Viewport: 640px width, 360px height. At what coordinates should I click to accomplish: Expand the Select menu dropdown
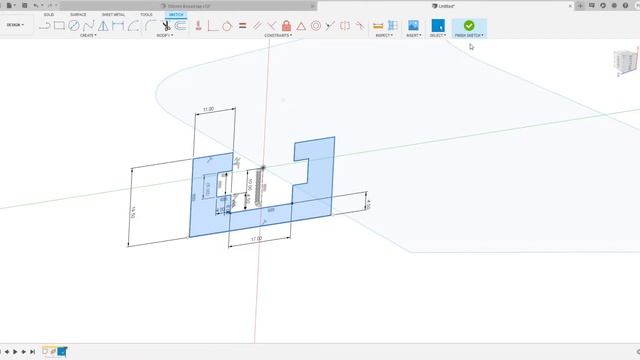438,36
